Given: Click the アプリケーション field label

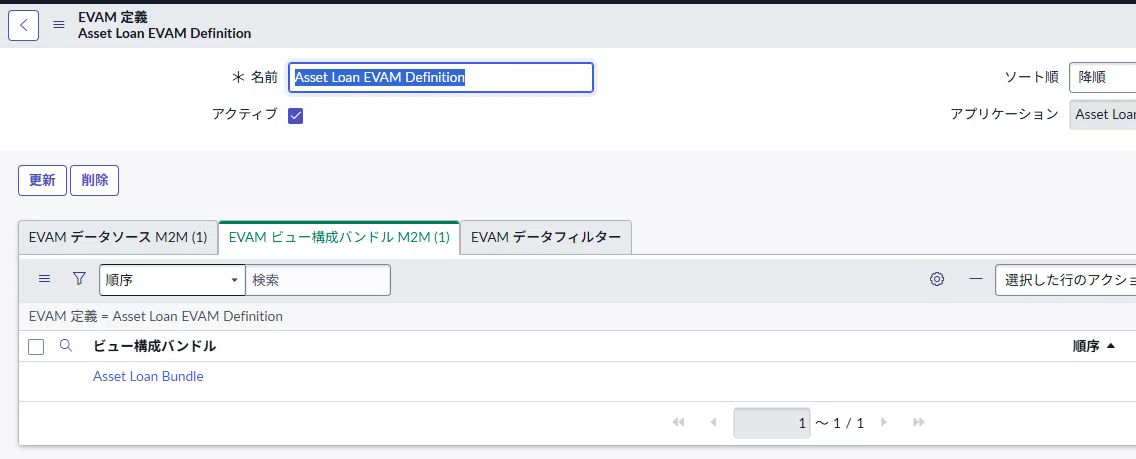Looking at the screenshot, I should pos(1004,114).
